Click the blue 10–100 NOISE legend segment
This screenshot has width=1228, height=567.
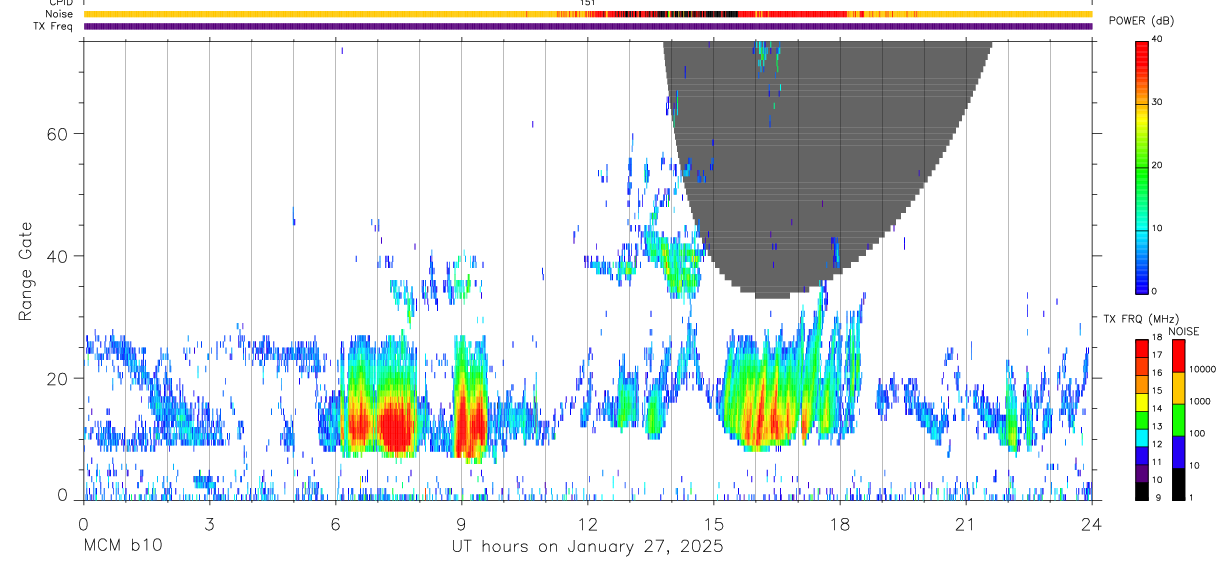coord(1178,452)
